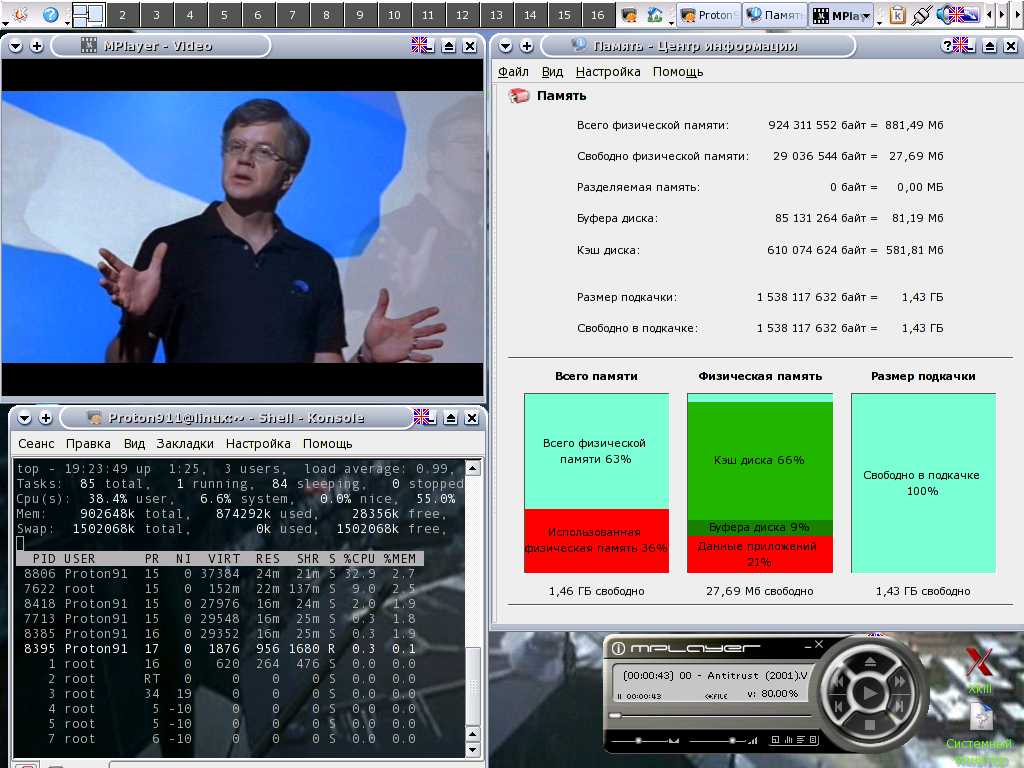Switch to the Память taskbar entry
The height and width of the screenshot is (768, 1024).
(775, 15)
